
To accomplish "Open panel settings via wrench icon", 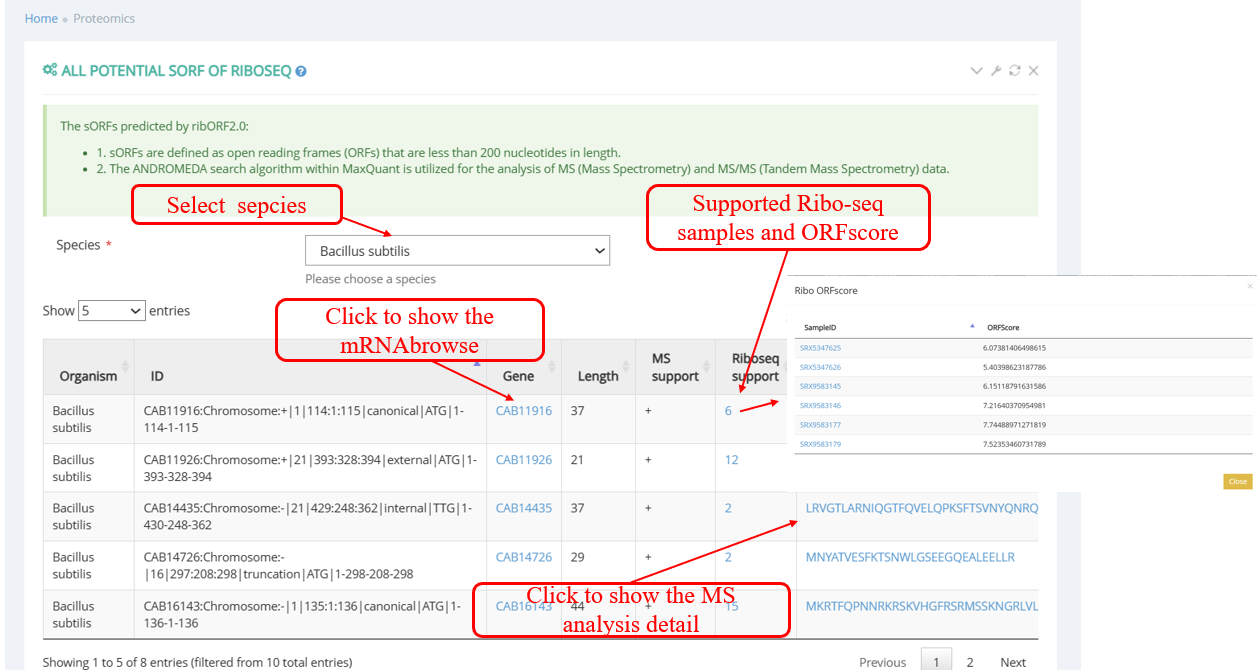I will 996,71.
